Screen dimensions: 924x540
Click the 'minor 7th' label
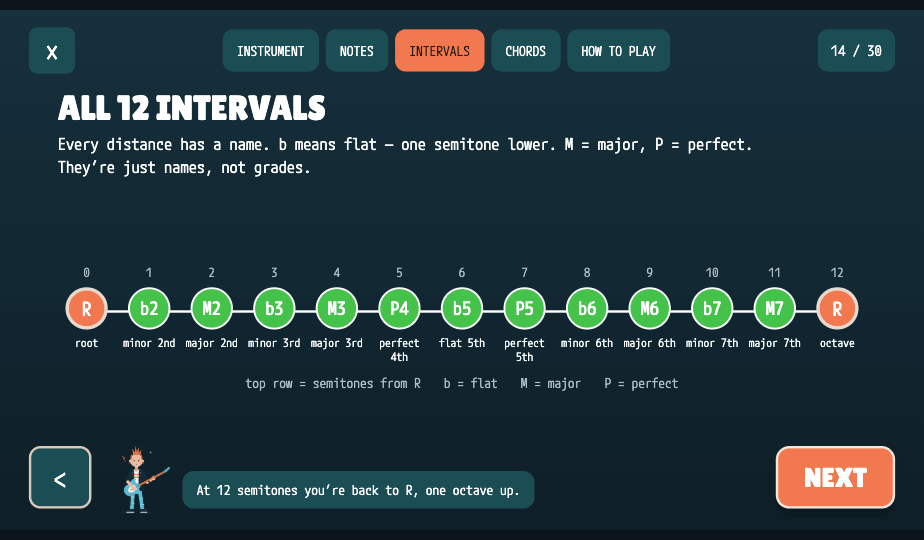(712, 343)
